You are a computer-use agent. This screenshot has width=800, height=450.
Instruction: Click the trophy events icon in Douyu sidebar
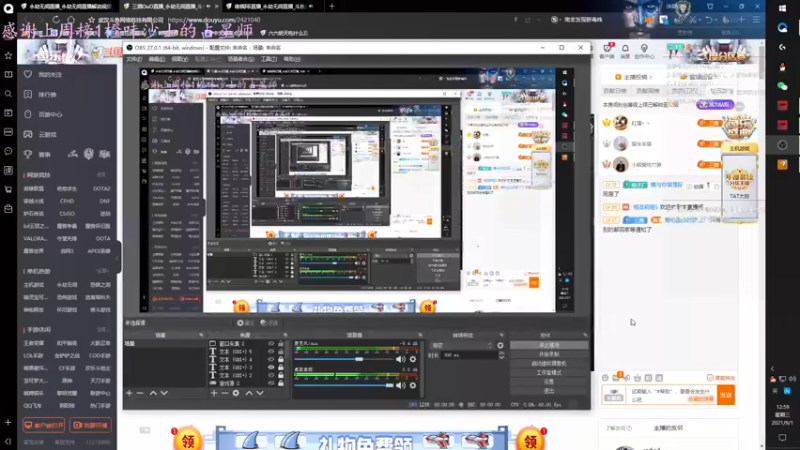[x=28, y=154]
